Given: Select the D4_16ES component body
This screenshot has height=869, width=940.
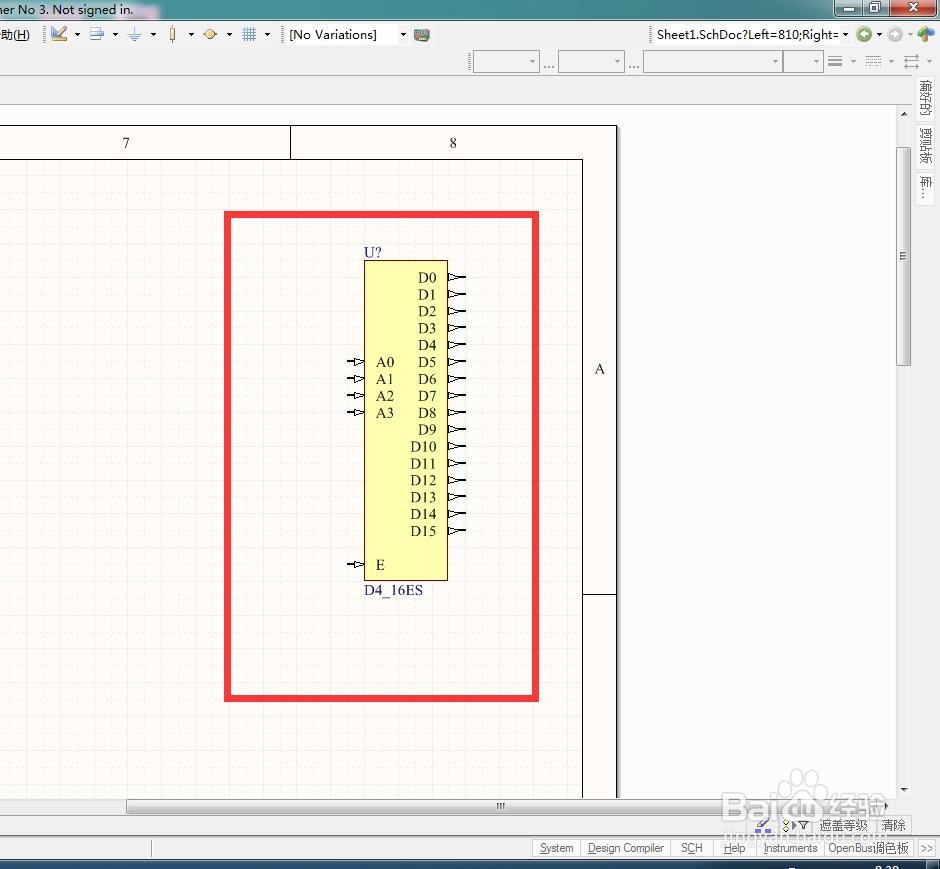Looking at the screenshot, I should point(405,420).
